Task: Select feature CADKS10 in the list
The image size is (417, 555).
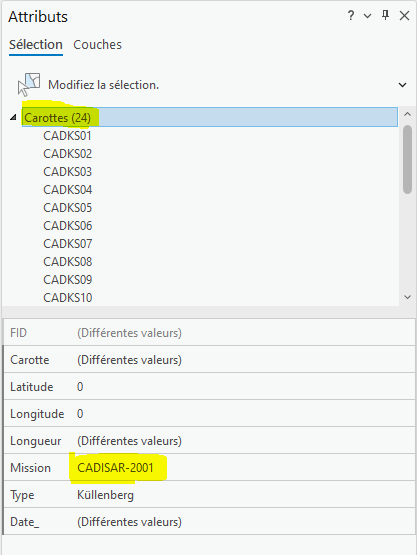Action: [x=68, y=298]
